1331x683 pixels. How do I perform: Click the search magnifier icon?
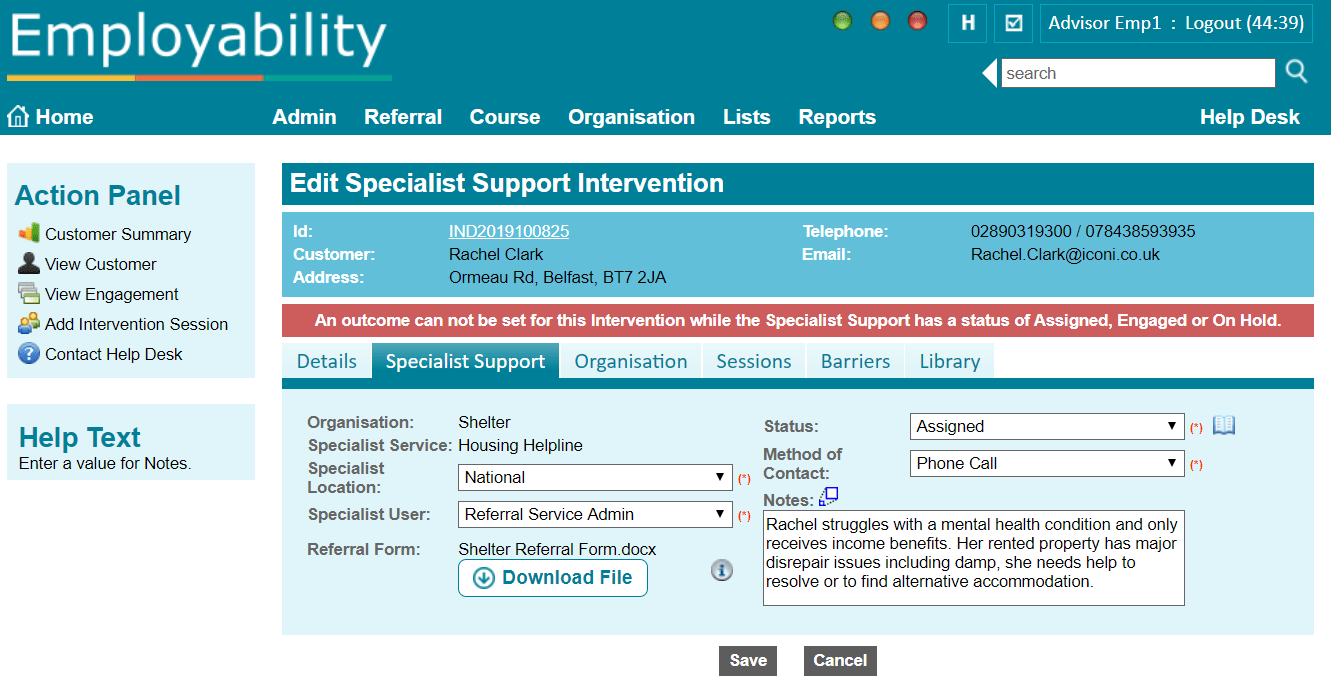pos(1296,72)
